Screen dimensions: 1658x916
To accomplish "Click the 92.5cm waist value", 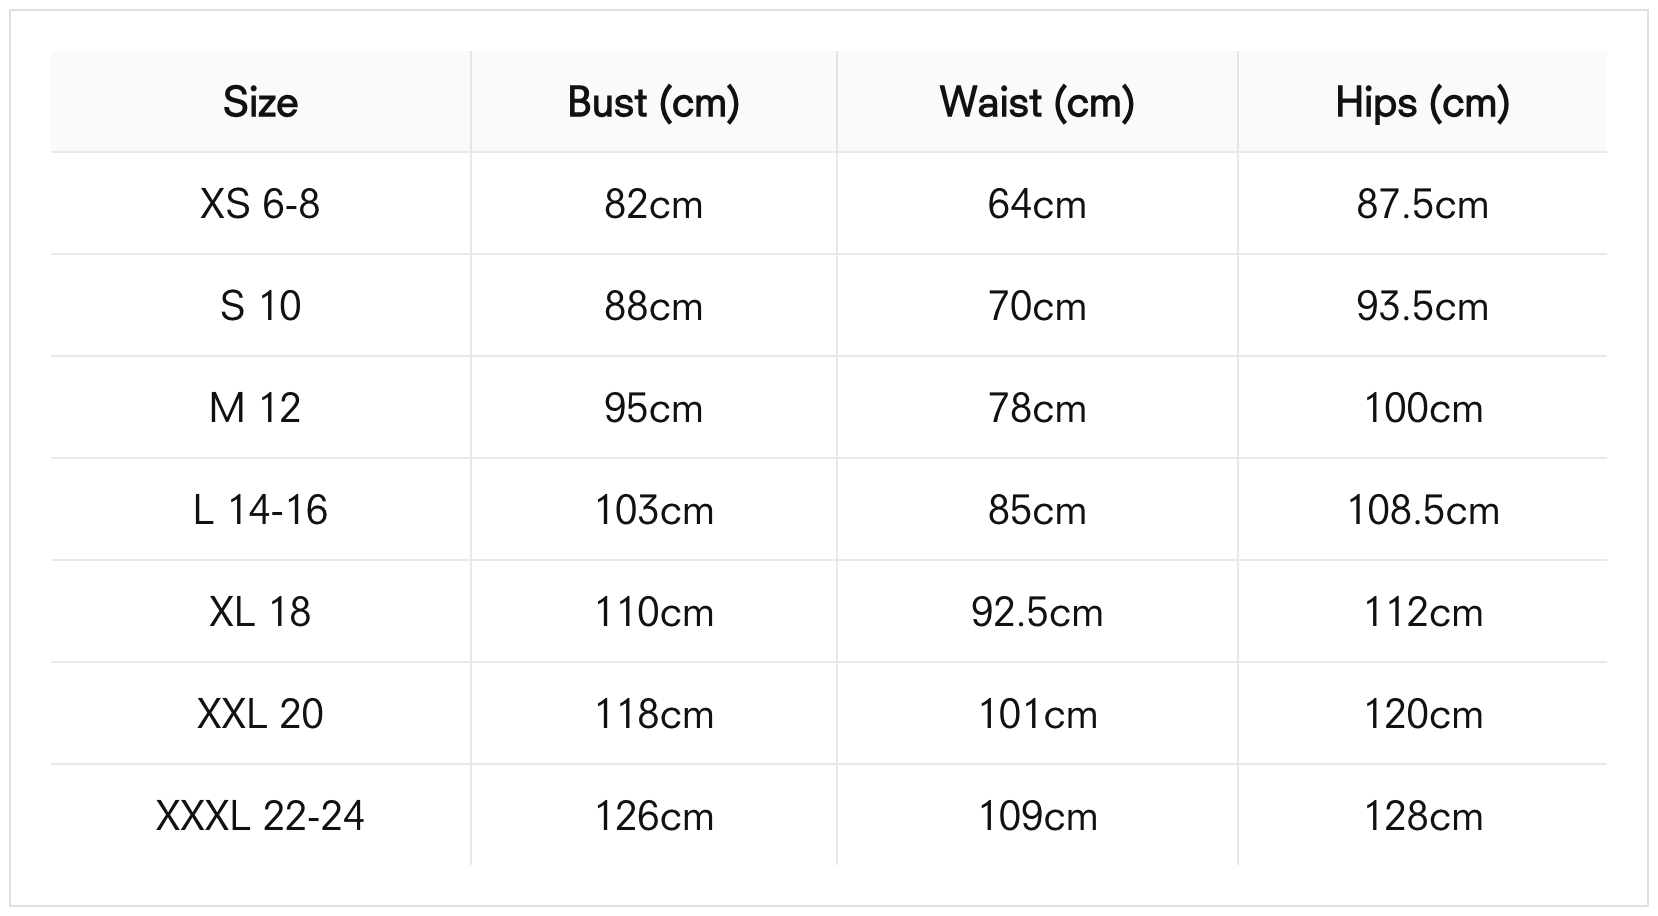I will (x=1037, y=612).
